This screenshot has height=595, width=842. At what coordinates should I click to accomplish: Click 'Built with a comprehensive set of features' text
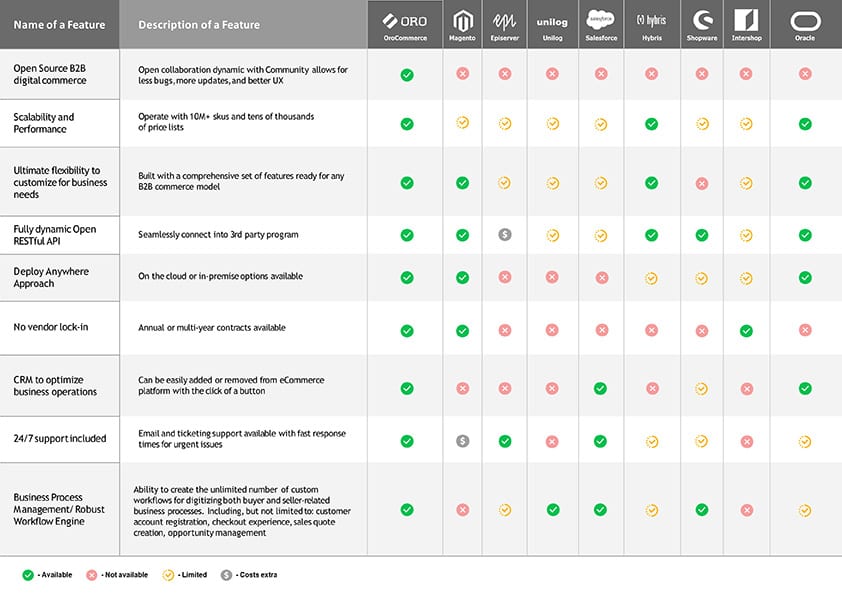click(x=241, y=181)
